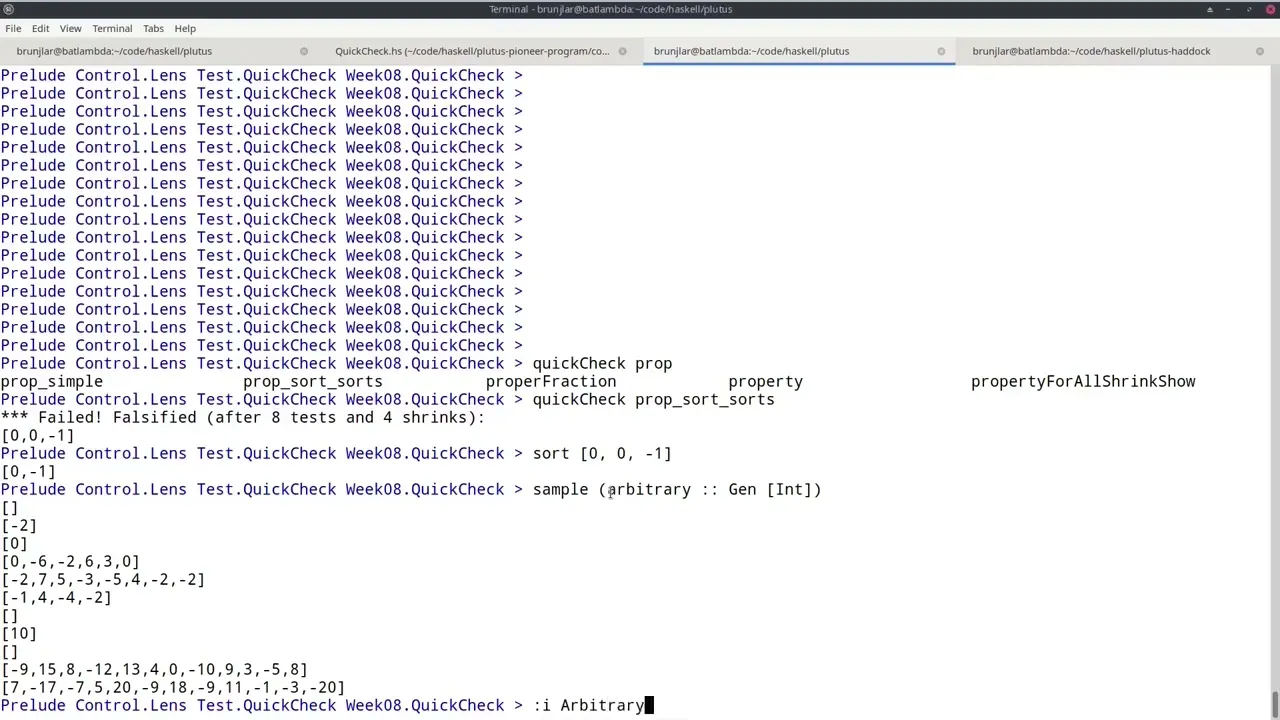Screen dimensions: 1280x720
Task: Click the blinking cursor after :i Arbitrary
Action: (650, 705)
